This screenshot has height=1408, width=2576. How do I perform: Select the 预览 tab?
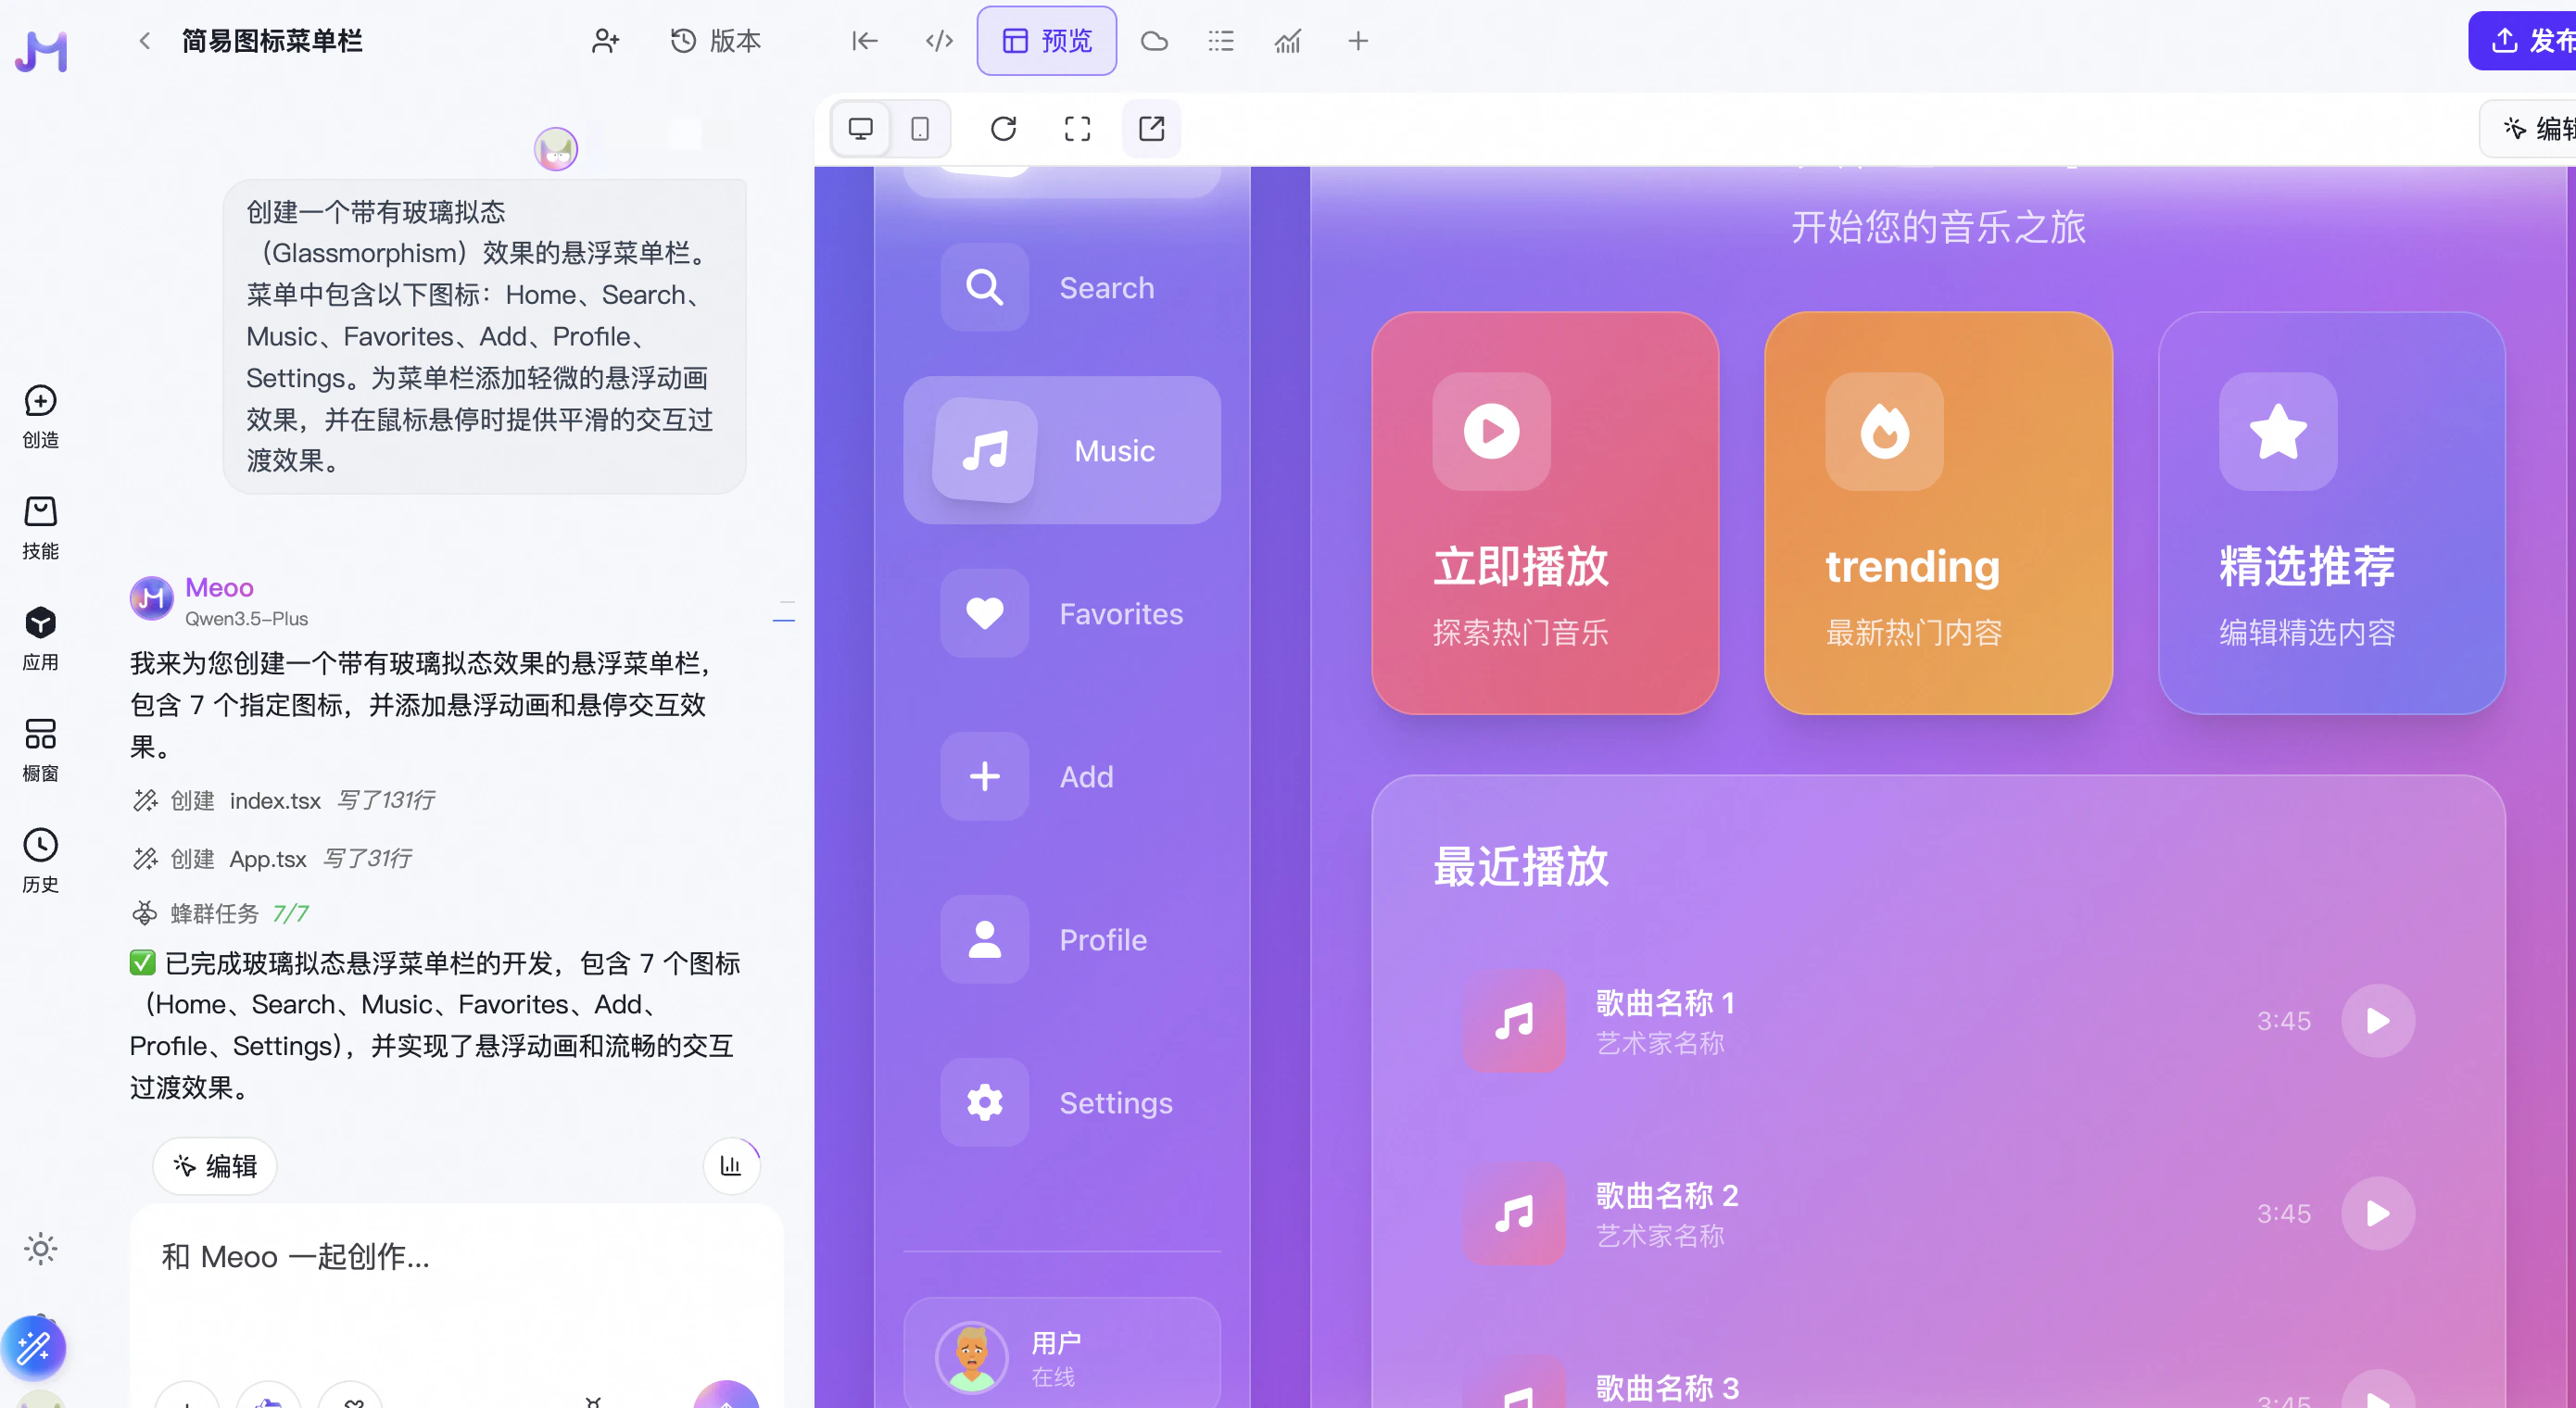[1046, 41]
